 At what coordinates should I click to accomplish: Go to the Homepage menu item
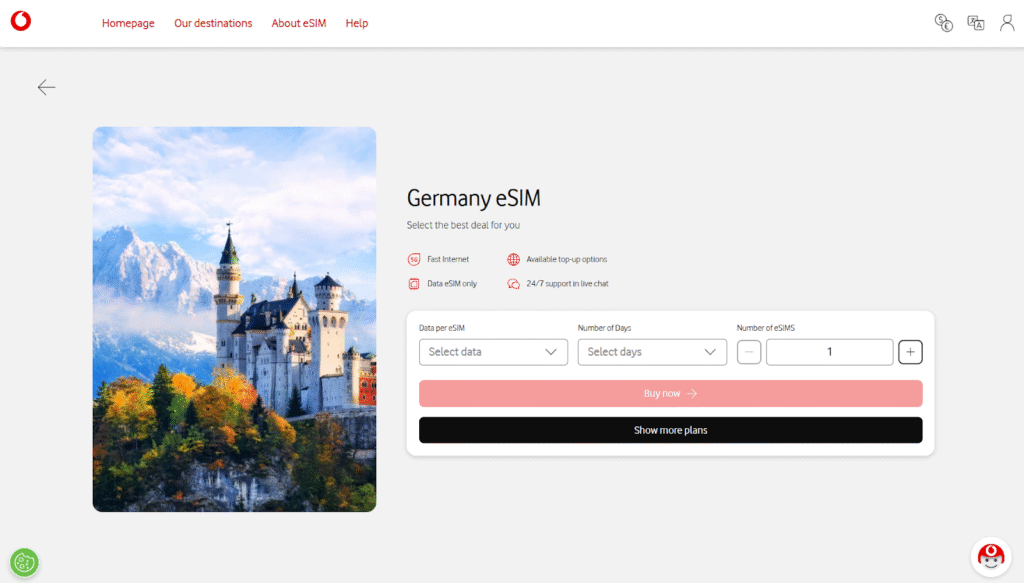click(x=128, y=23)
